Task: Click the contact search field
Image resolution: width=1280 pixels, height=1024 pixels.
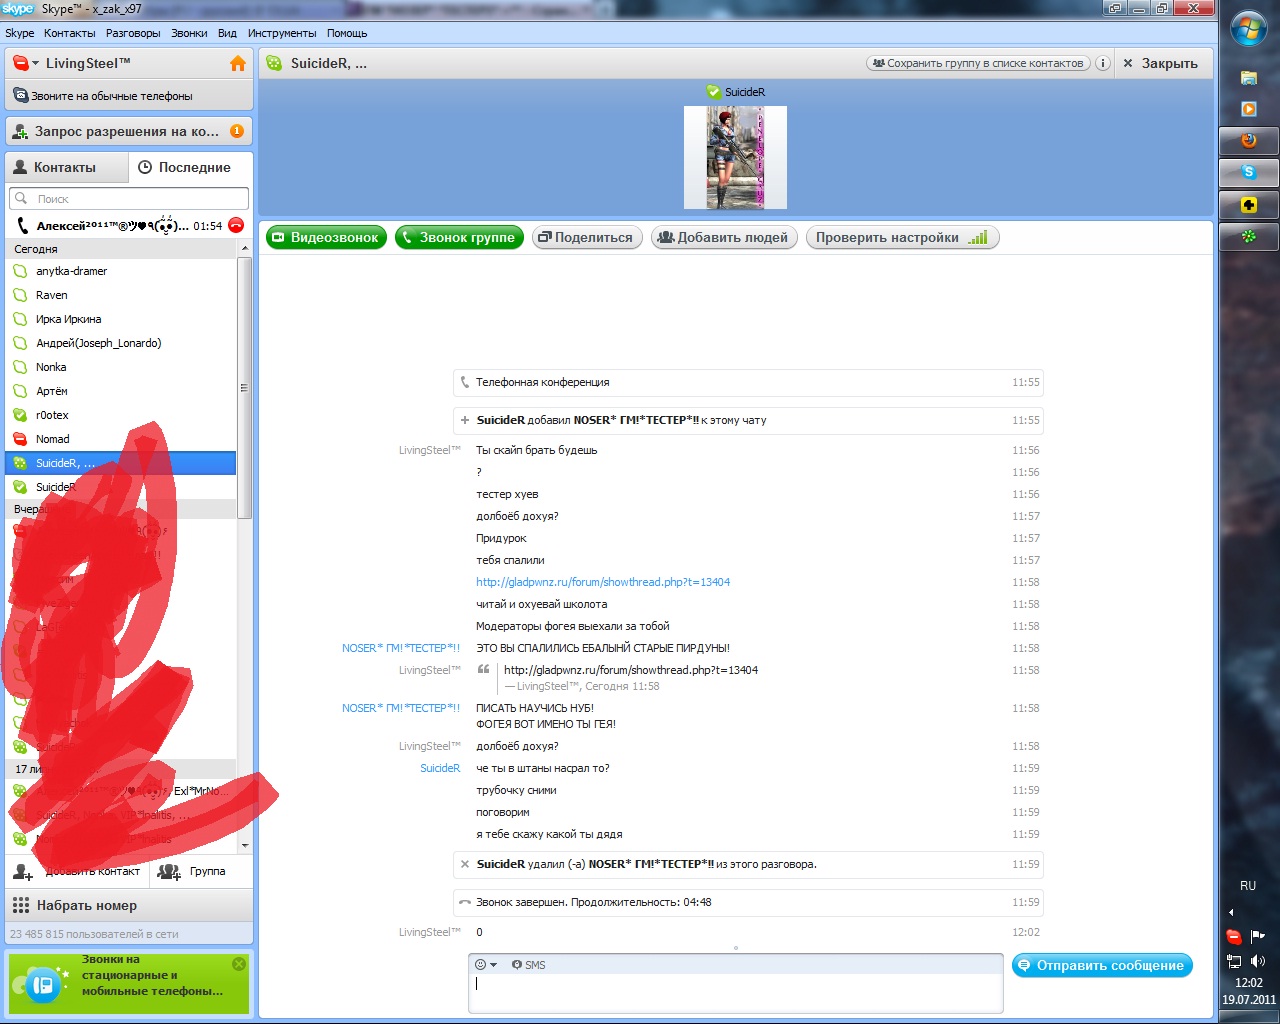Action: [130, 198]
